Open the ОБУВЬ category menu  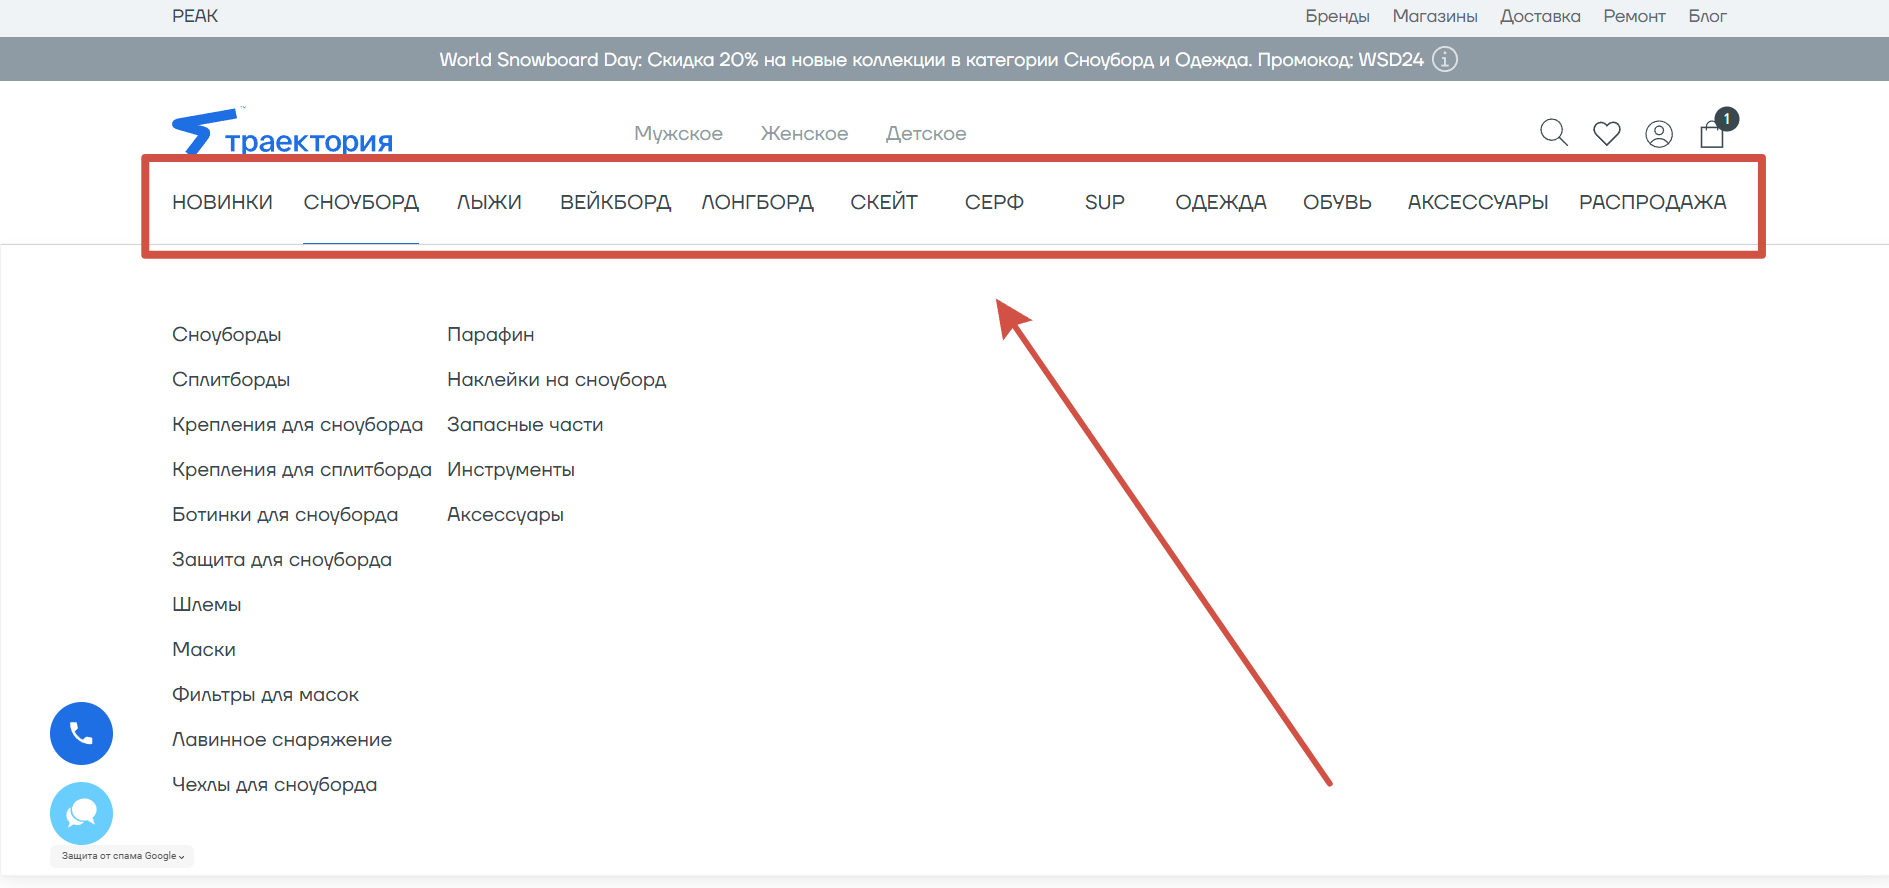(x=1337, y=202)
